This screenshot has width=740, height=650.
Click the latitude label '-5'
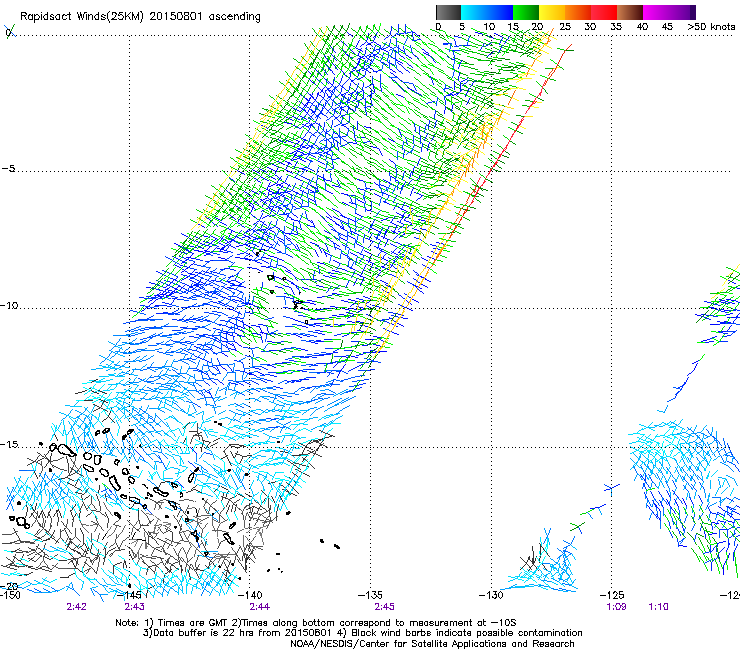pos(8,168)
